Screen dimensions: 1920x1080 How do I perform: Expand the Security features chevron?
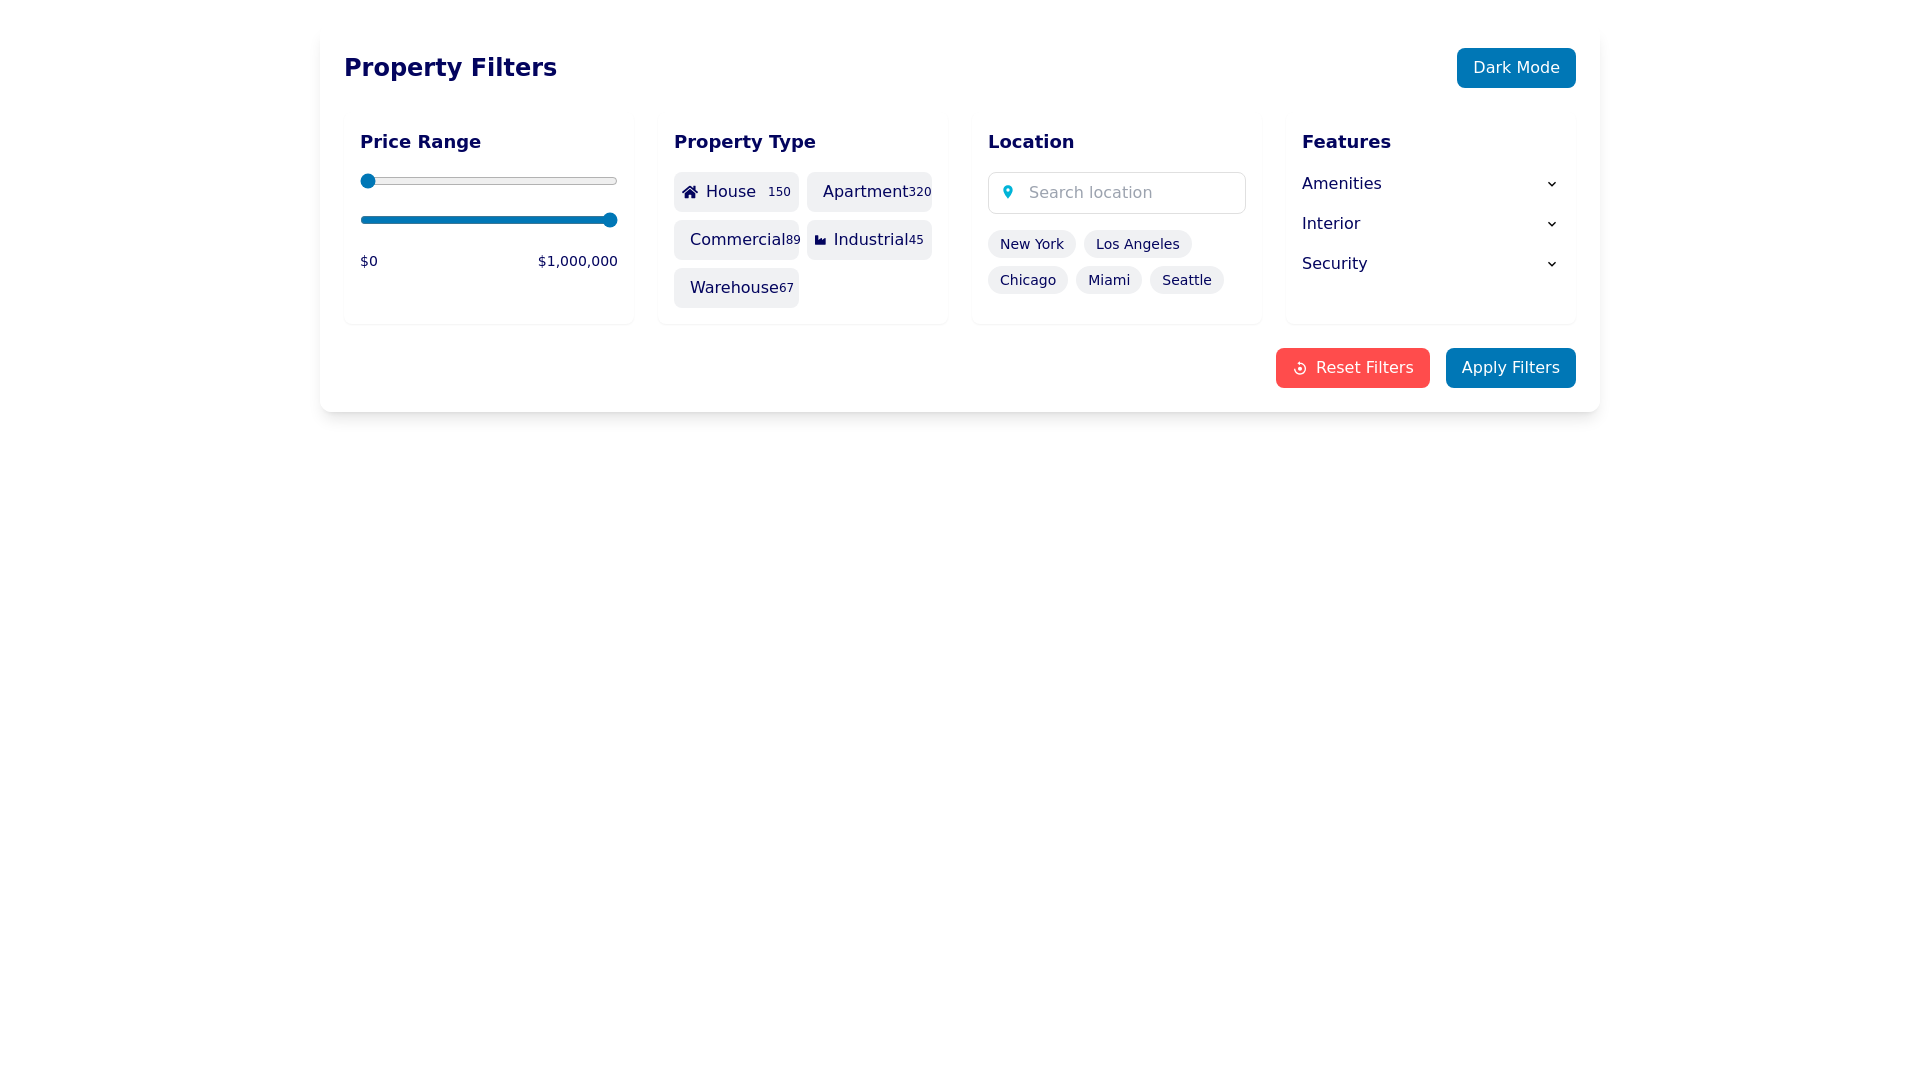pos(1551,264)
